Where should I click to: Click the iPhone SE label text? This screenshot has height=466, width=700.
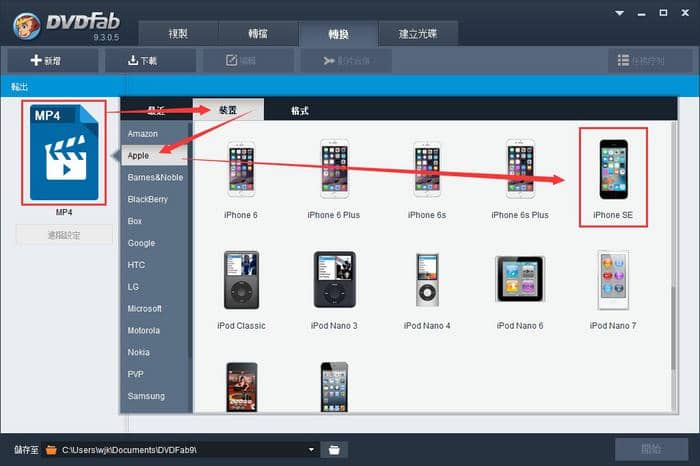coord(613,215)
